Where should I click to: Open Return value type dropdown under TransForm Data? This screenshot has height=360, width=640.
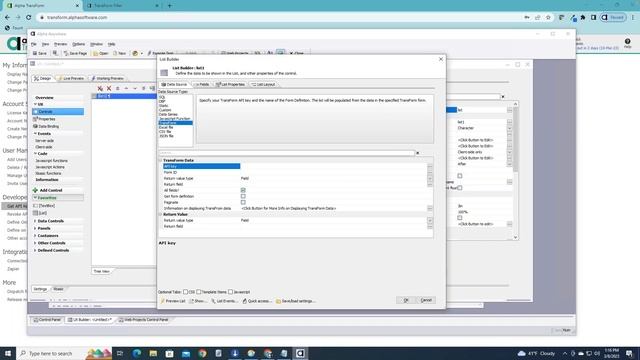pos(430,178)
